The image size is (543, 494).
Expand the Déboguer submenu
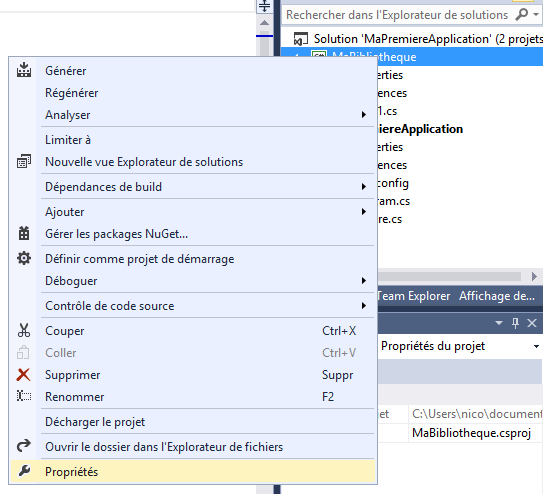point(364,280)
